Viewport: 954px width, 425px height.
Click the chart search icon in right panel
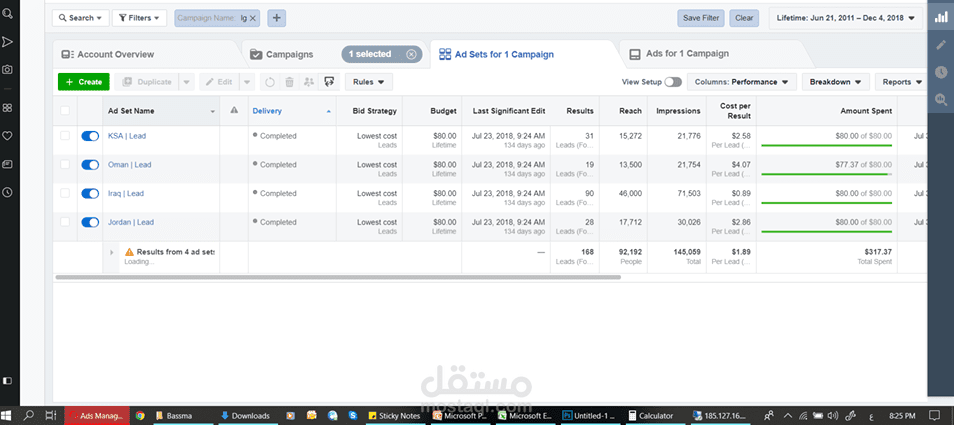pos(941,100)
